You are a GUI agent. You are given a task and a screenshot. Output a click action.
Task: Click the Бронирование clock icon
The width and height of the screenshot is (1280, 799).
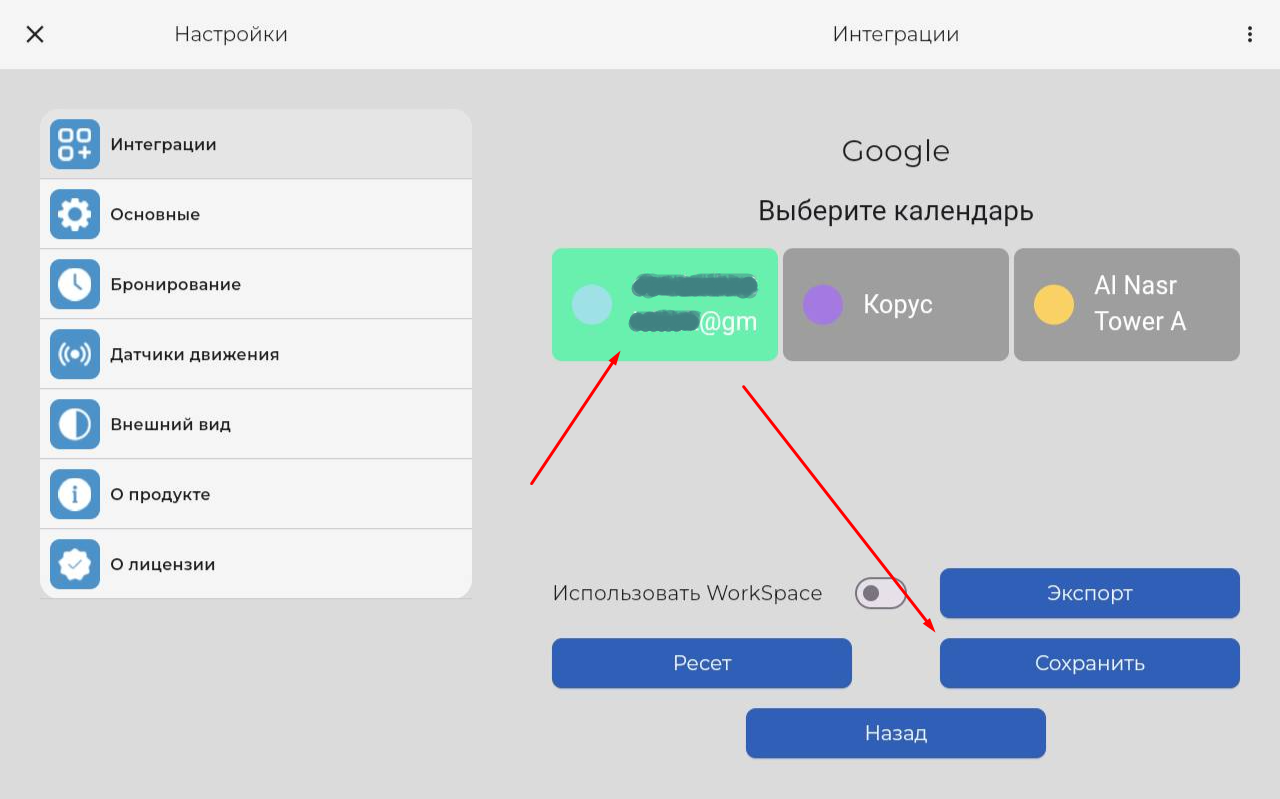tap(75, 284)
